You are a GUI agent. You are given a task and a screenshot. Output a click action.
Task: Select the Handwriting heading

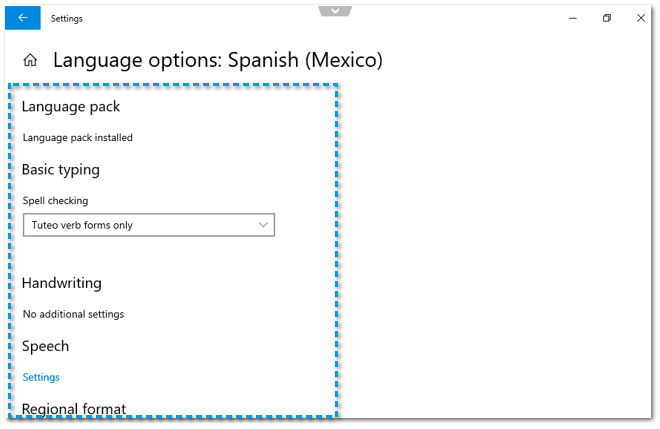pyautogui.click(x=62, y=283)
